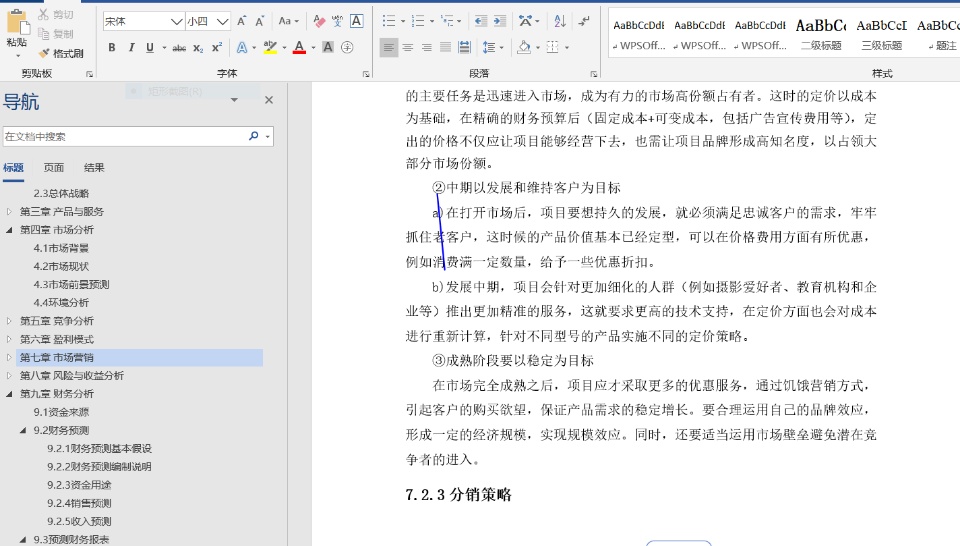Apply subscript formatting
960x546 pixels.
(x=198, y=47)
